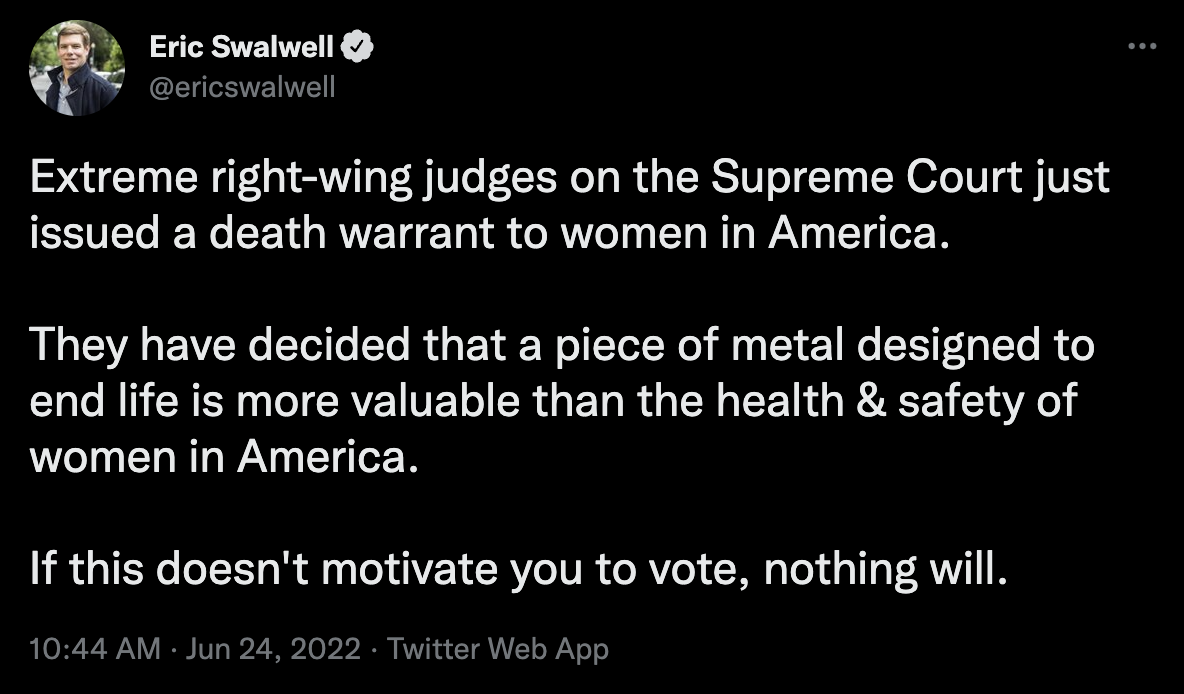Click the words "Supreme Court" in the tweet
This screenshot has height=694, width=1184.
pyautogui.click(x=868, y=177)
